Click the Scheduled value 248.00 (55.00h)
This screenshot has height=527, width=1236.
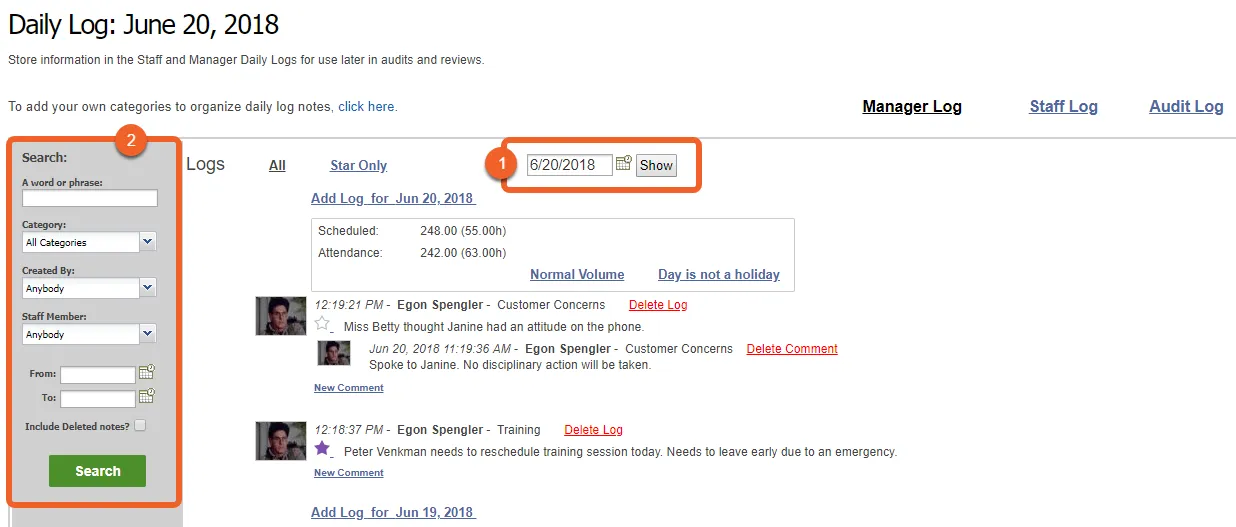(x=463, y=231)
